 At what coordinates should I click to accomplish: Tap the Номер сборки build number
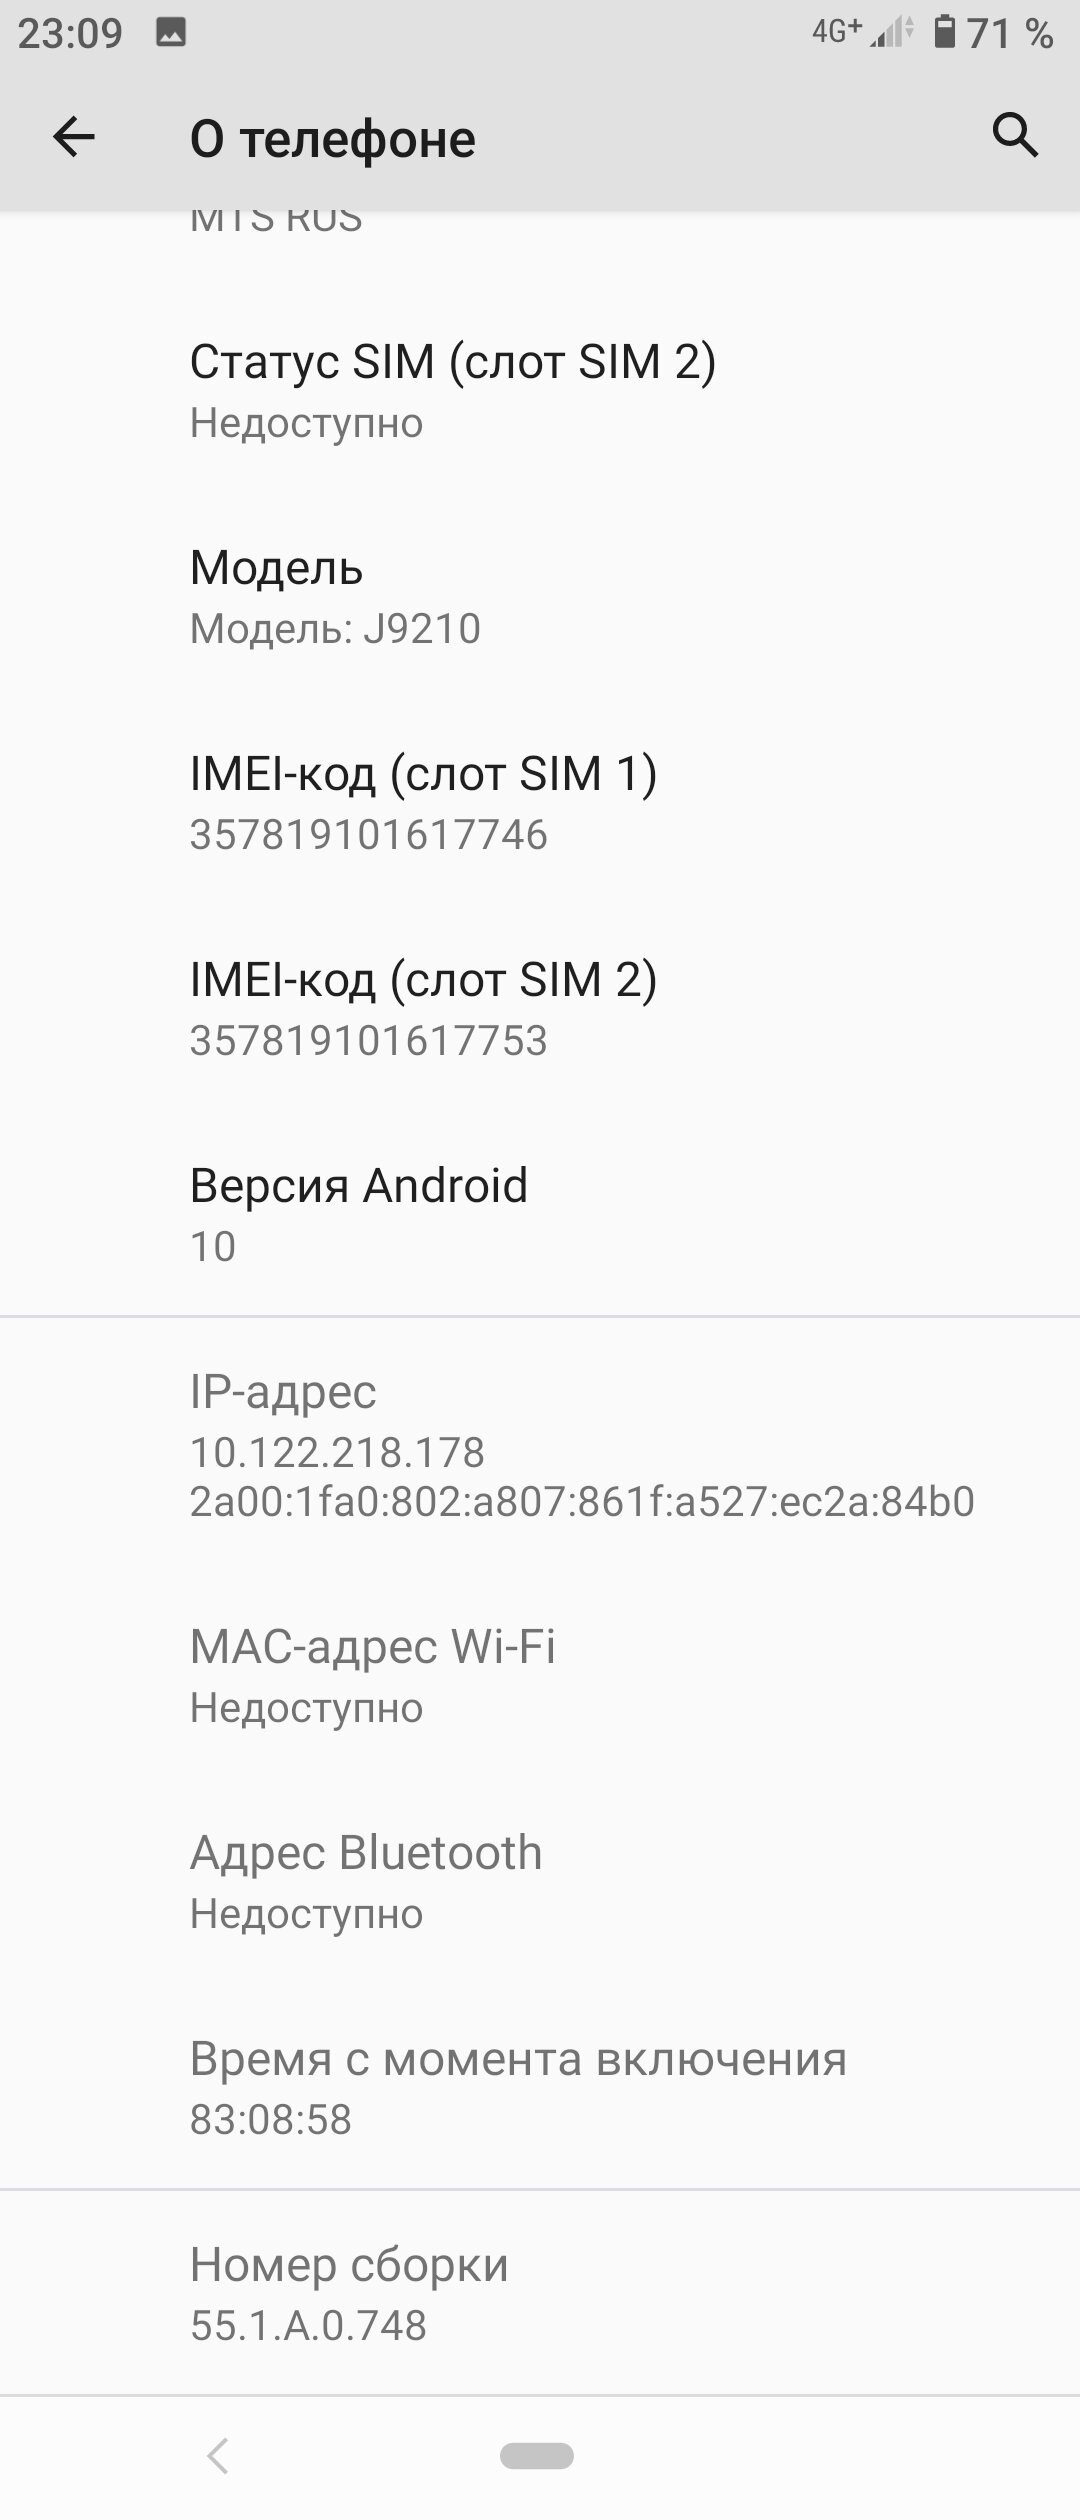540,2294
